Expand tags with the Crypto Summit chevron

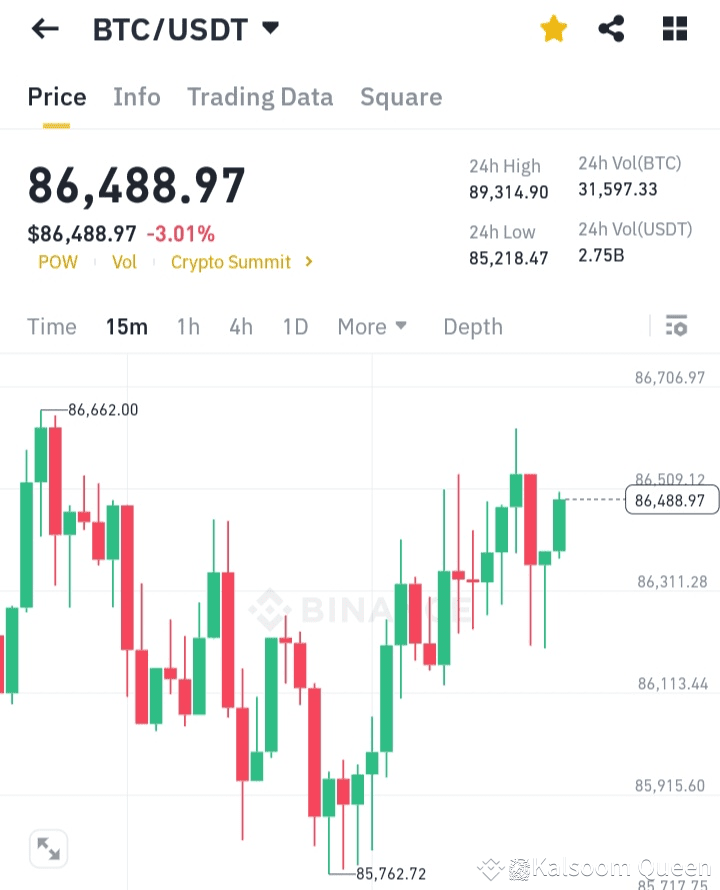click(x=309, y=262)
